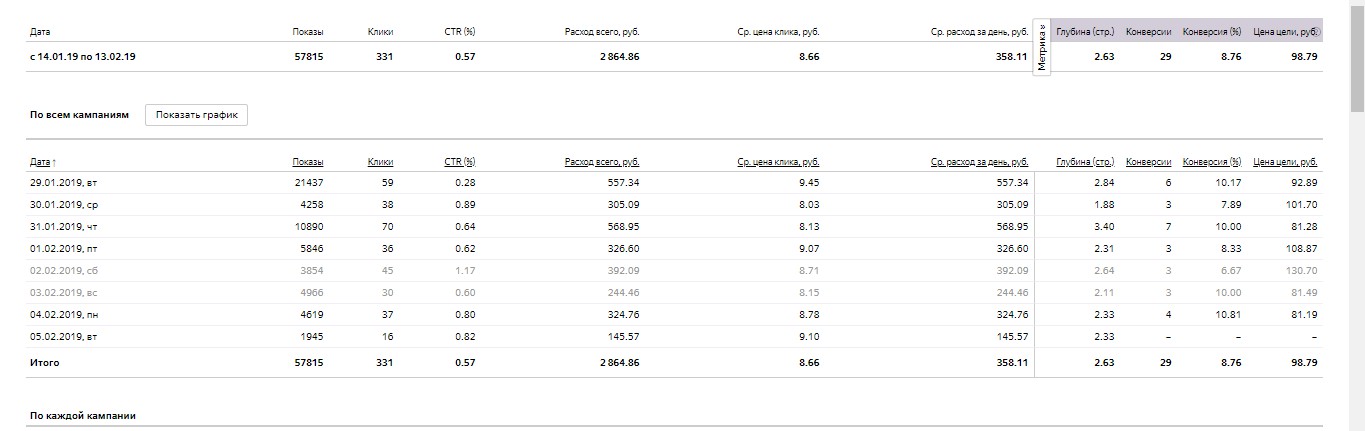1365x431 pixels.
Task: Sort by Ср. расход за день header
Action: coord(979,162)
